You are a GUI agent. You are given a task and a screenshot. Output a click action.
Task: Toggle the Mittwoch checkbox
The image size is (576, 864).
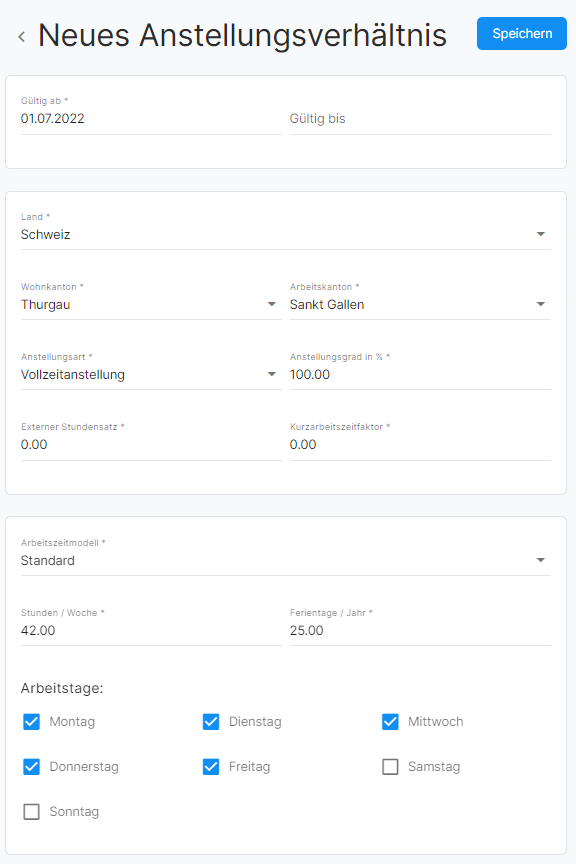tap(390, 722)
